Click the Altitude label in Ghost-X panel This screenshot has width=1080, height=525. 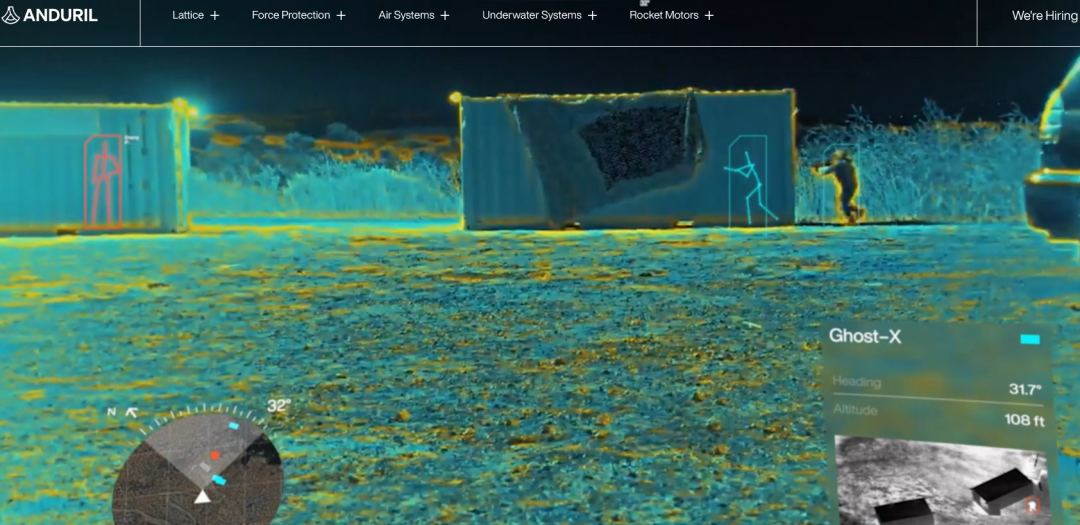[x=855, y=410]
